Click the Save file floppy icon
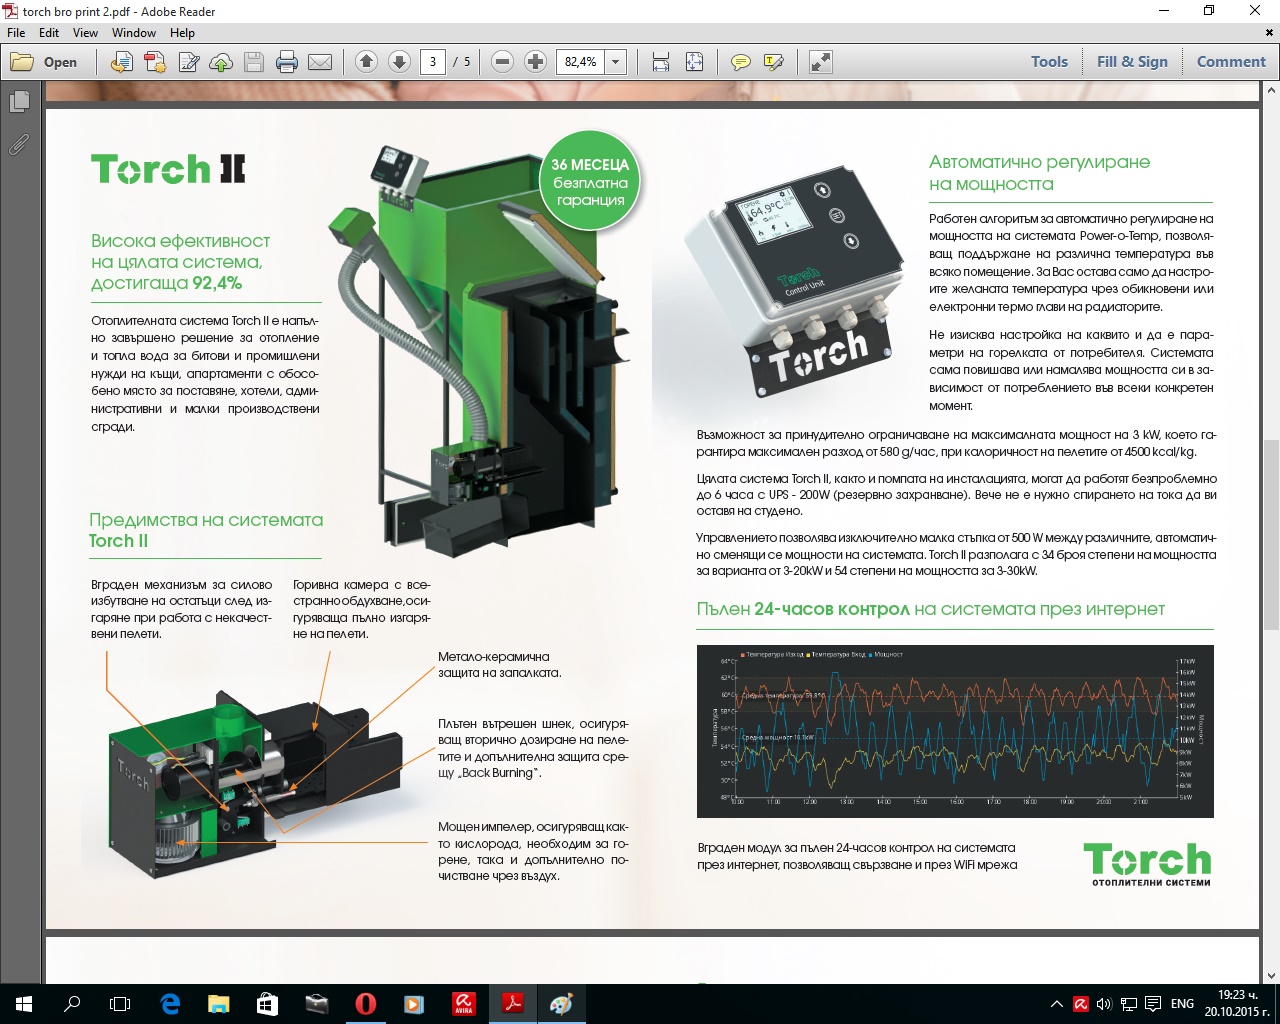 coord(254,62)
